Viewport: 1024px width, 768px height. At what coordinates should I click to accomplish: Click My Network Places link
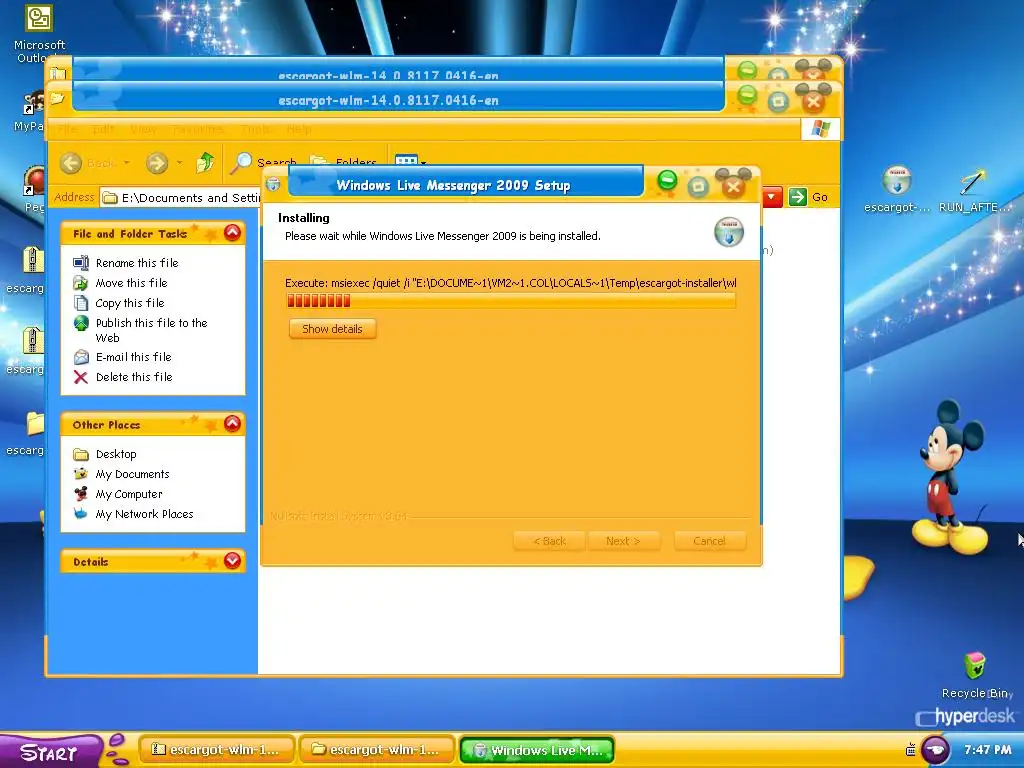tap(144, 514)
